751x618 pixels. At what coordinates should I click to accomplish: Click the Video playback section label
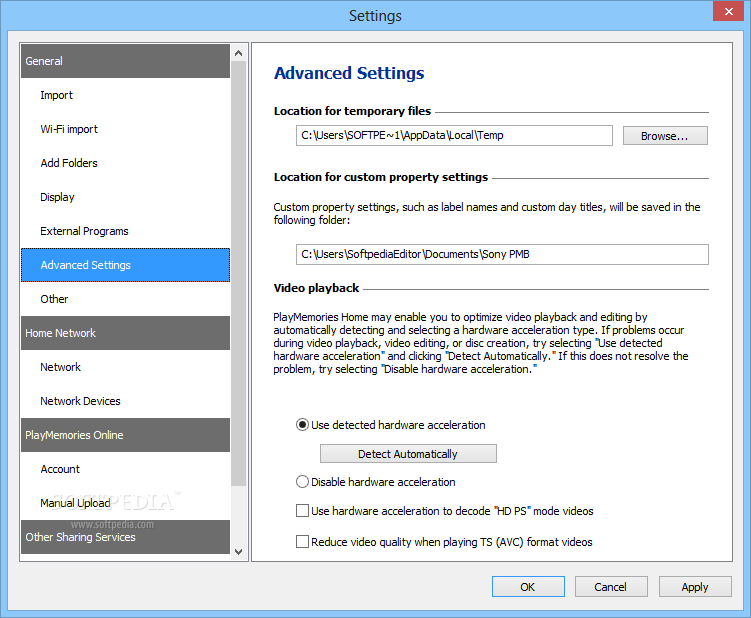tap(316, 288)
